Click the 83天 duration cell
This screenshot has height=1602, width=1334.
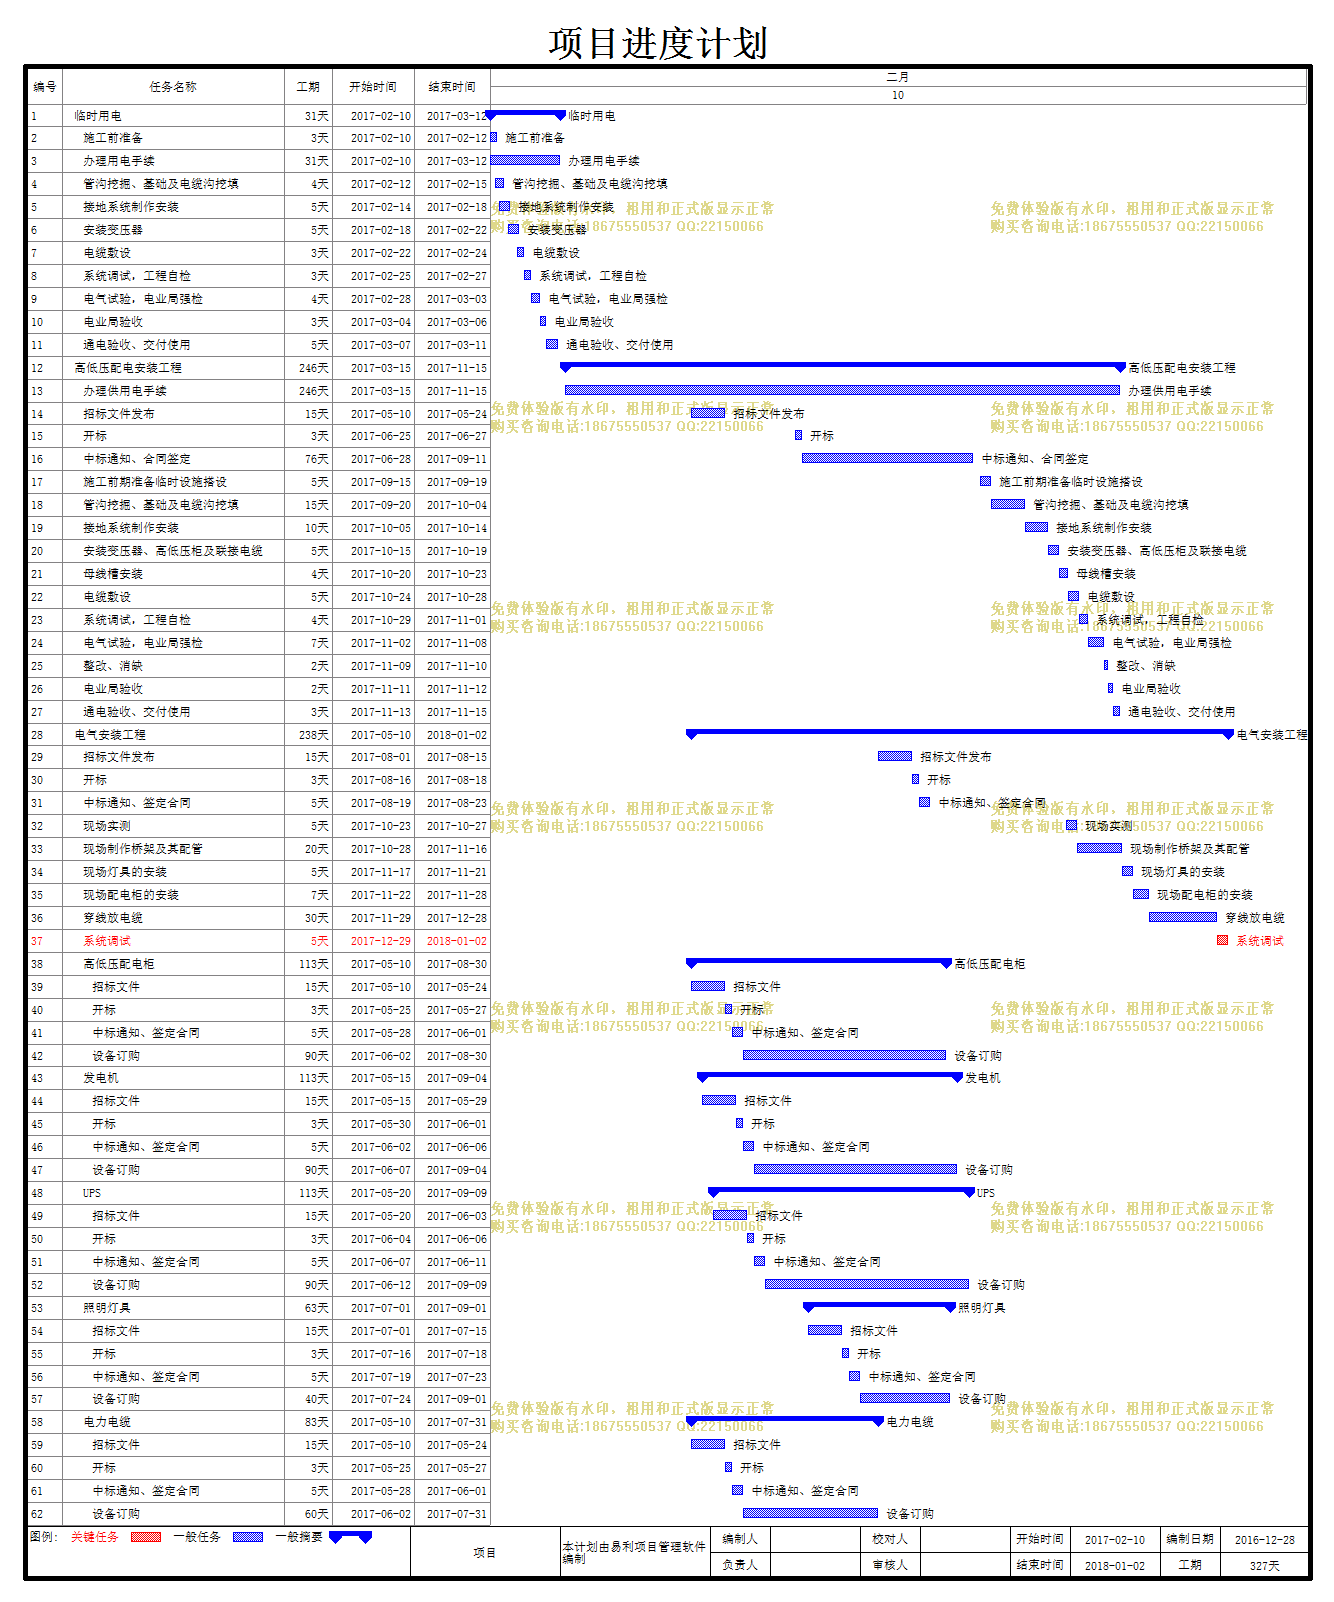[308, 1422]
